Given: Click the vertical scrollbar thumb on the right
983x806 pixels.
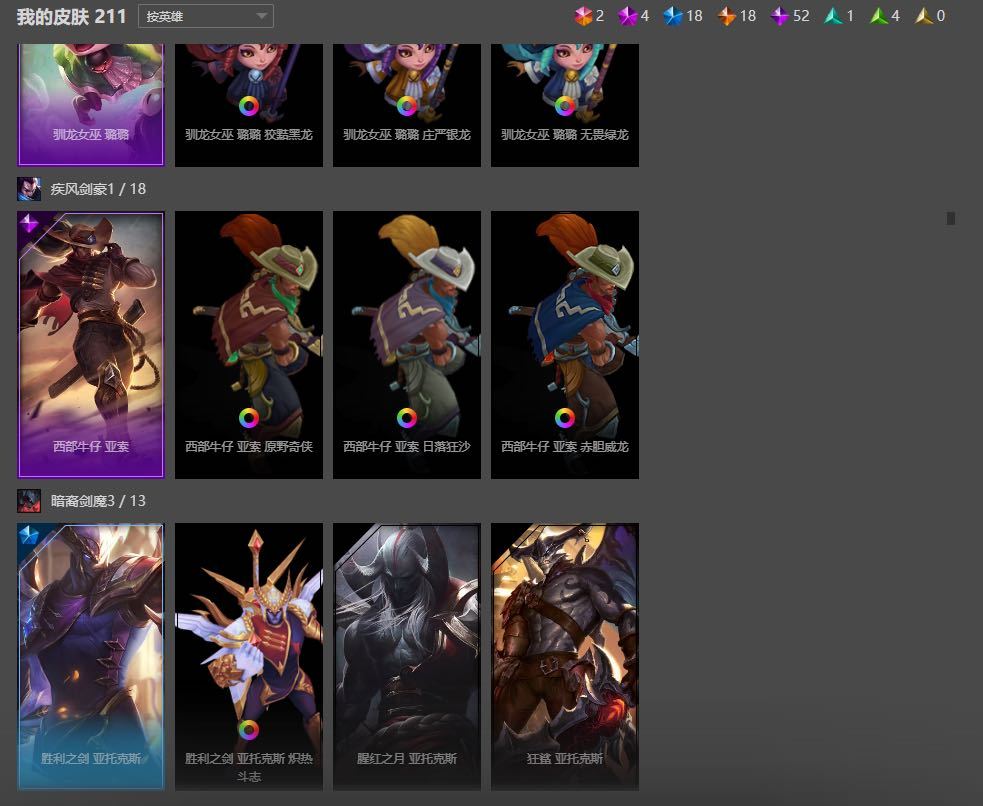Looking at the screenshot, I should click(x=951, y=218).
